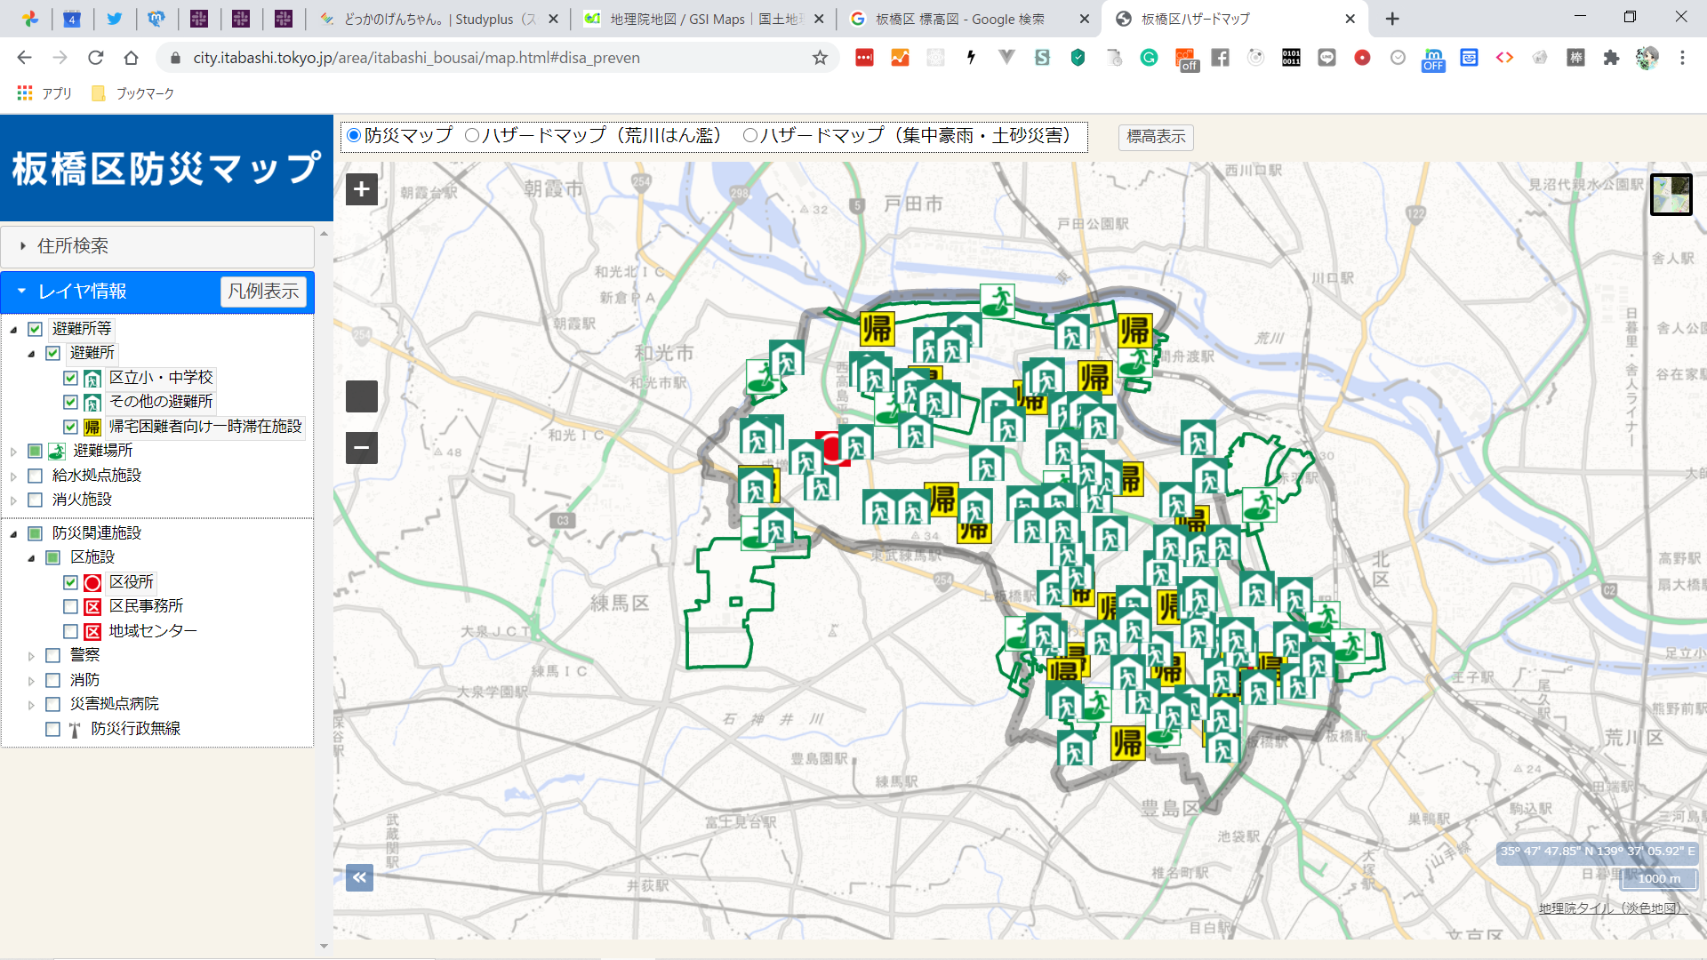This screenshot has height=960, width=1707.
Task: Open the basemap switcher thumbnail
Action: point(1670,194)
